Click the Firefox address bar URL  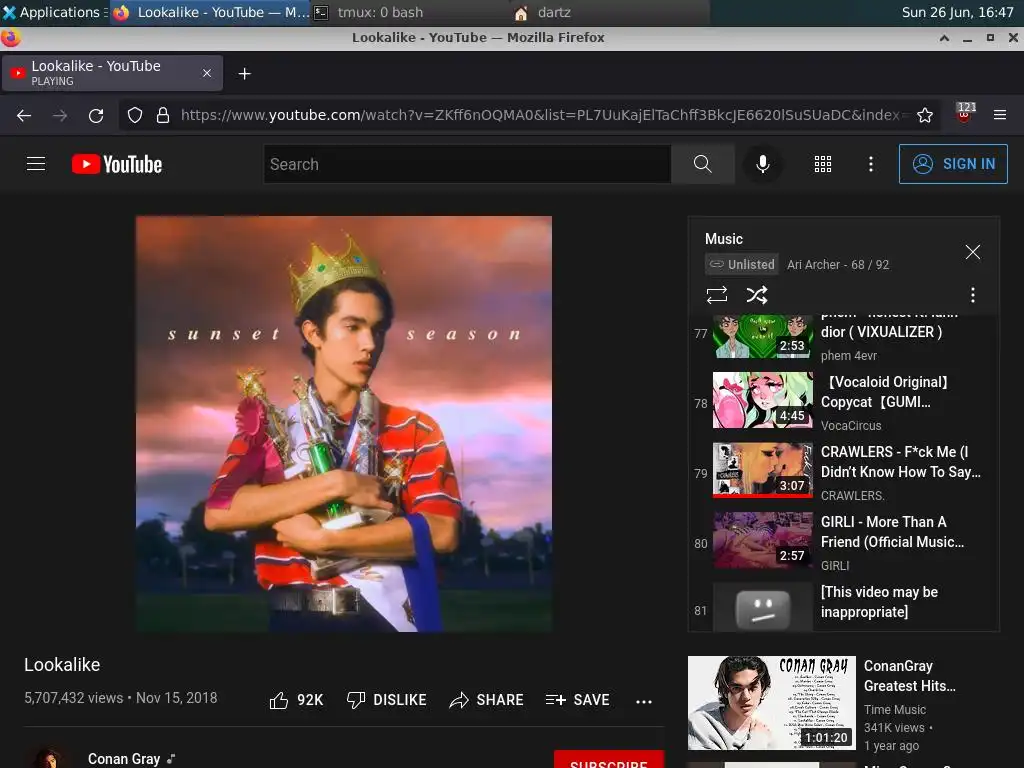(545, 115)
